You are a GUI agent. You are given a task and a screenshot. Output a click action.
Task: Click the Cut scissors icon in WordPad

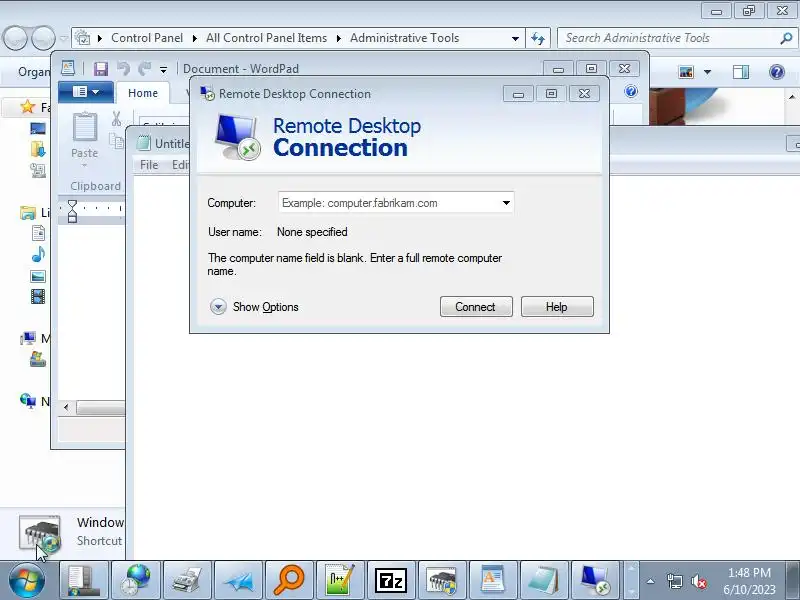[116, 119]
